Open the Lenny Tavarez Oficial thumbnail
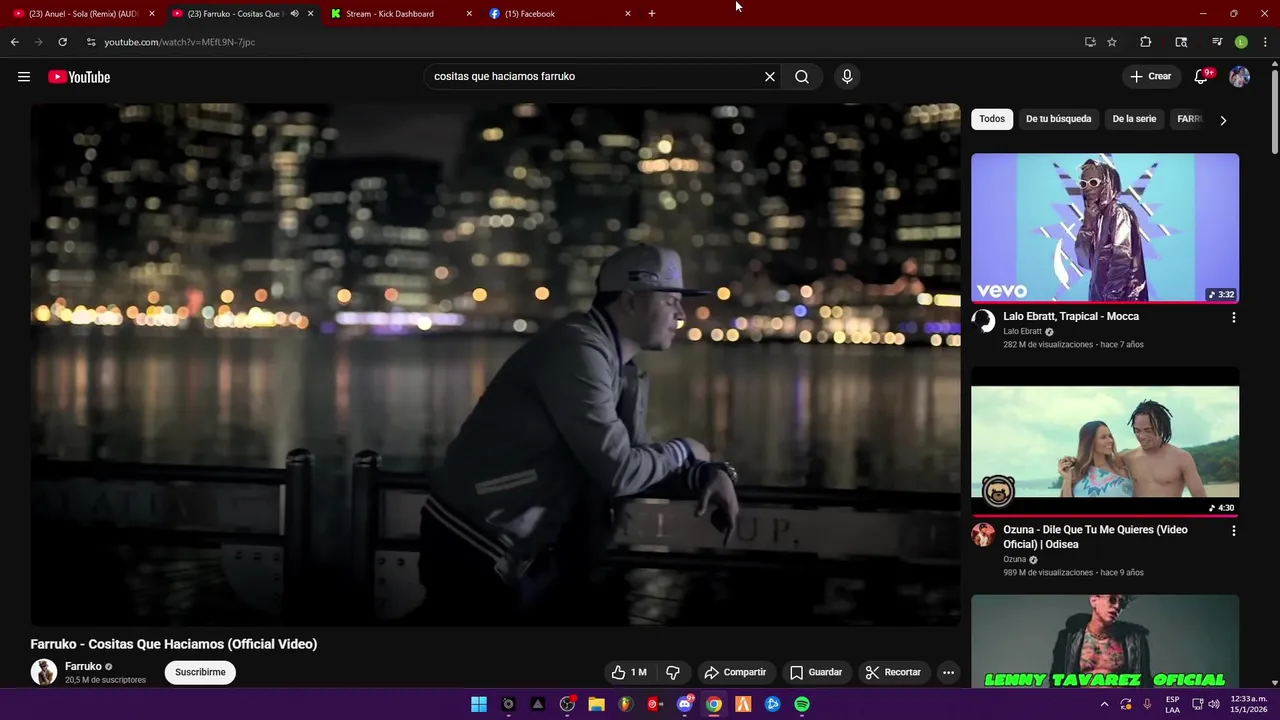 point(1105,641)
